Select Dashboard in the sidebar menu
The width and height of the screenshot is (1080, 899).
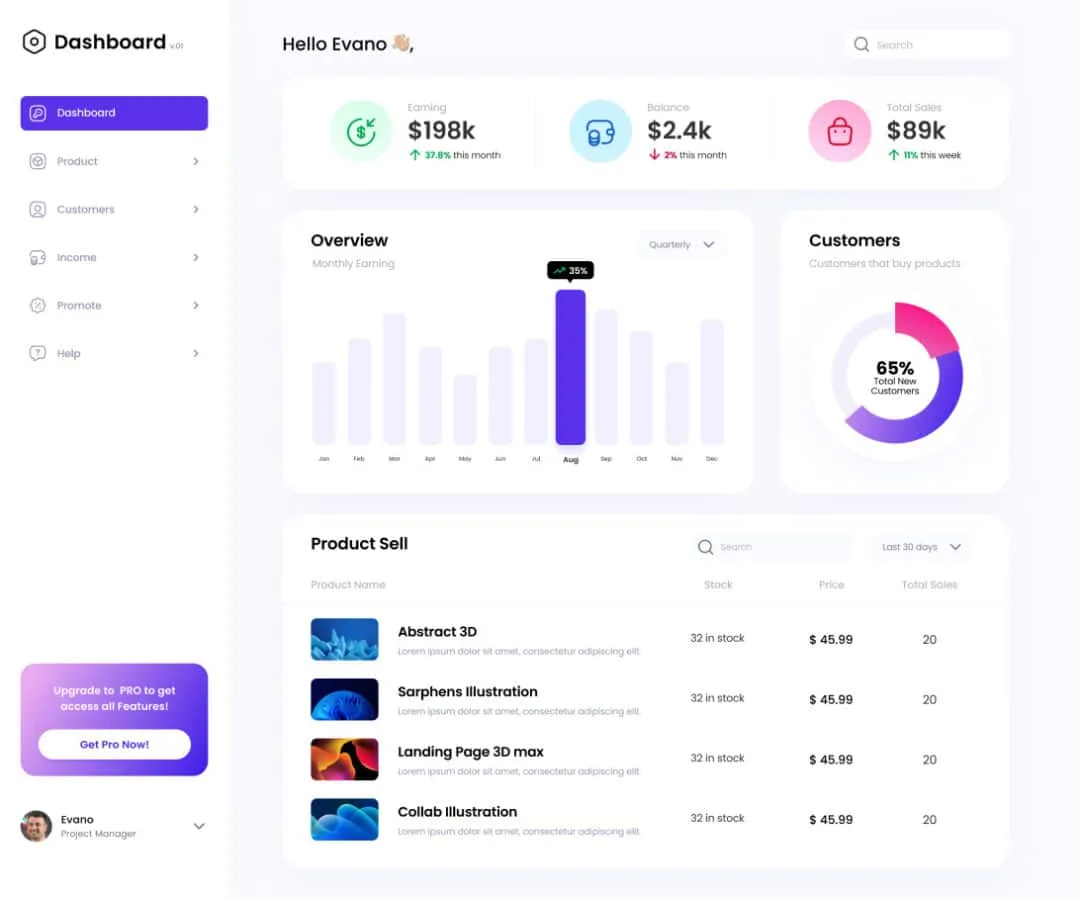(113, 112)
